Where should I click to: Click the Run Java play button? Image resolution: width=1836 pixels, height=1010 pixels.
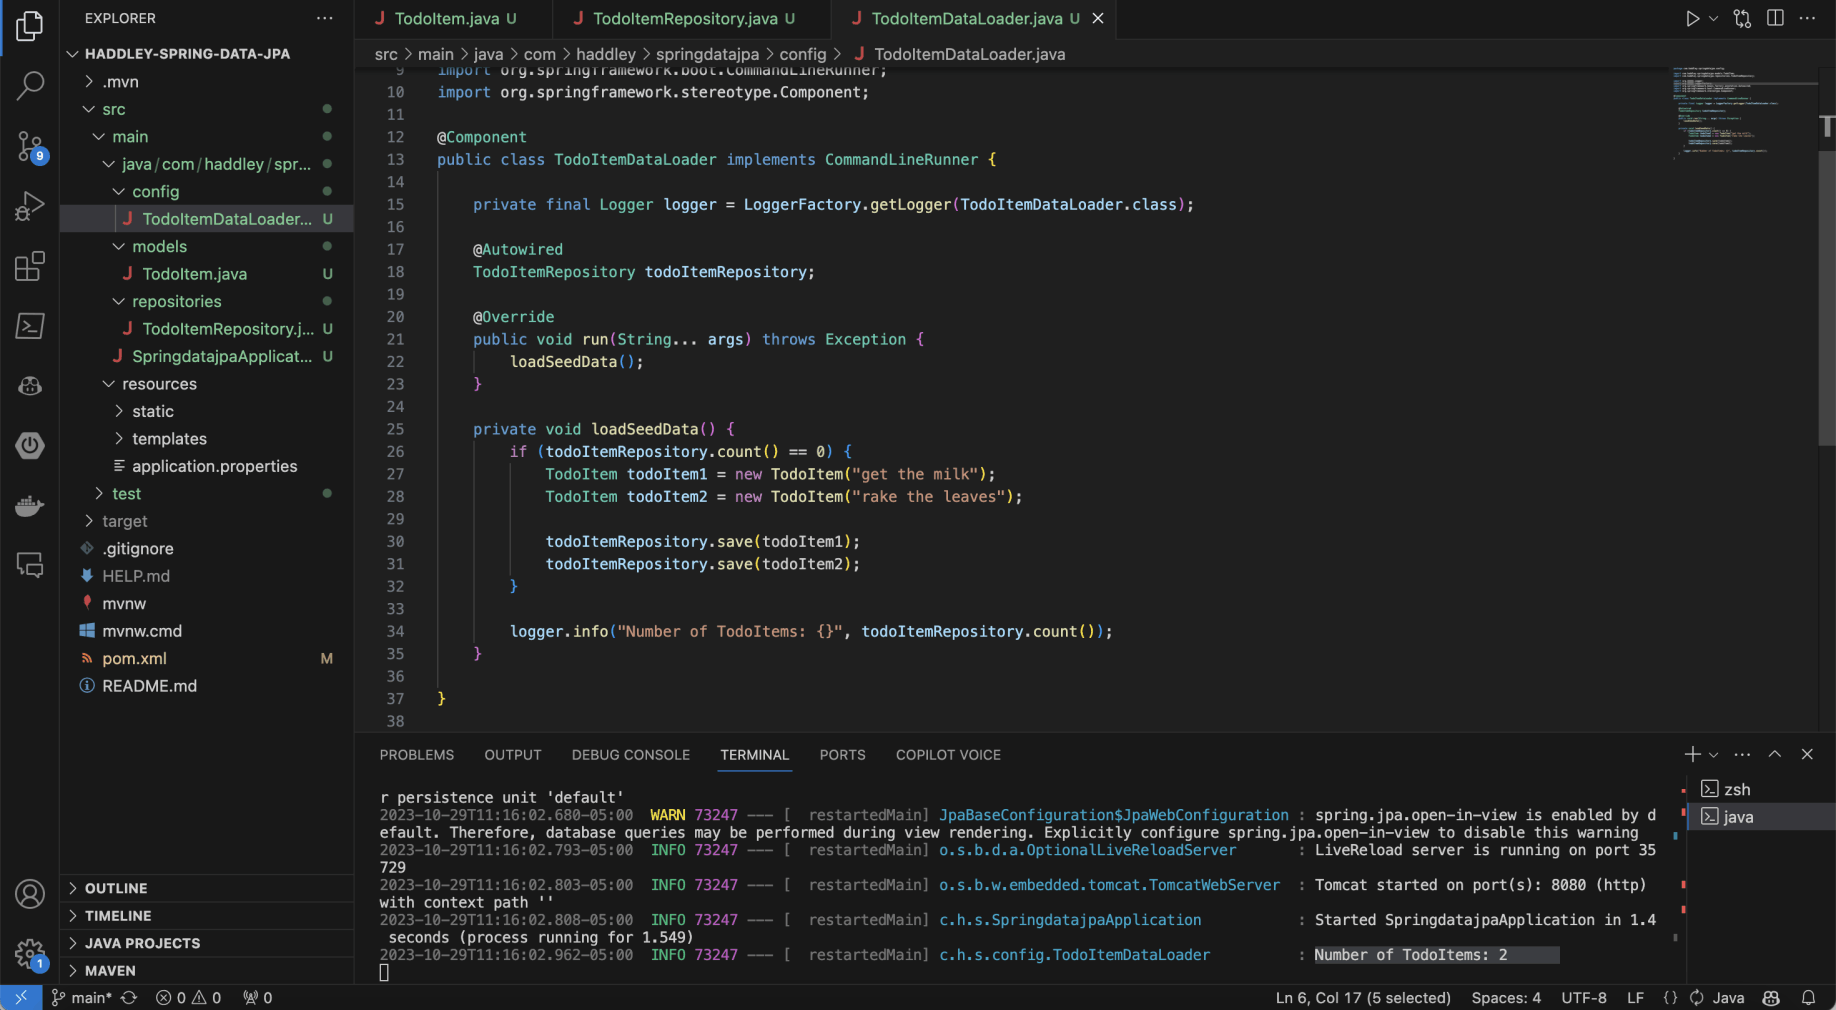pos(1691,19)
